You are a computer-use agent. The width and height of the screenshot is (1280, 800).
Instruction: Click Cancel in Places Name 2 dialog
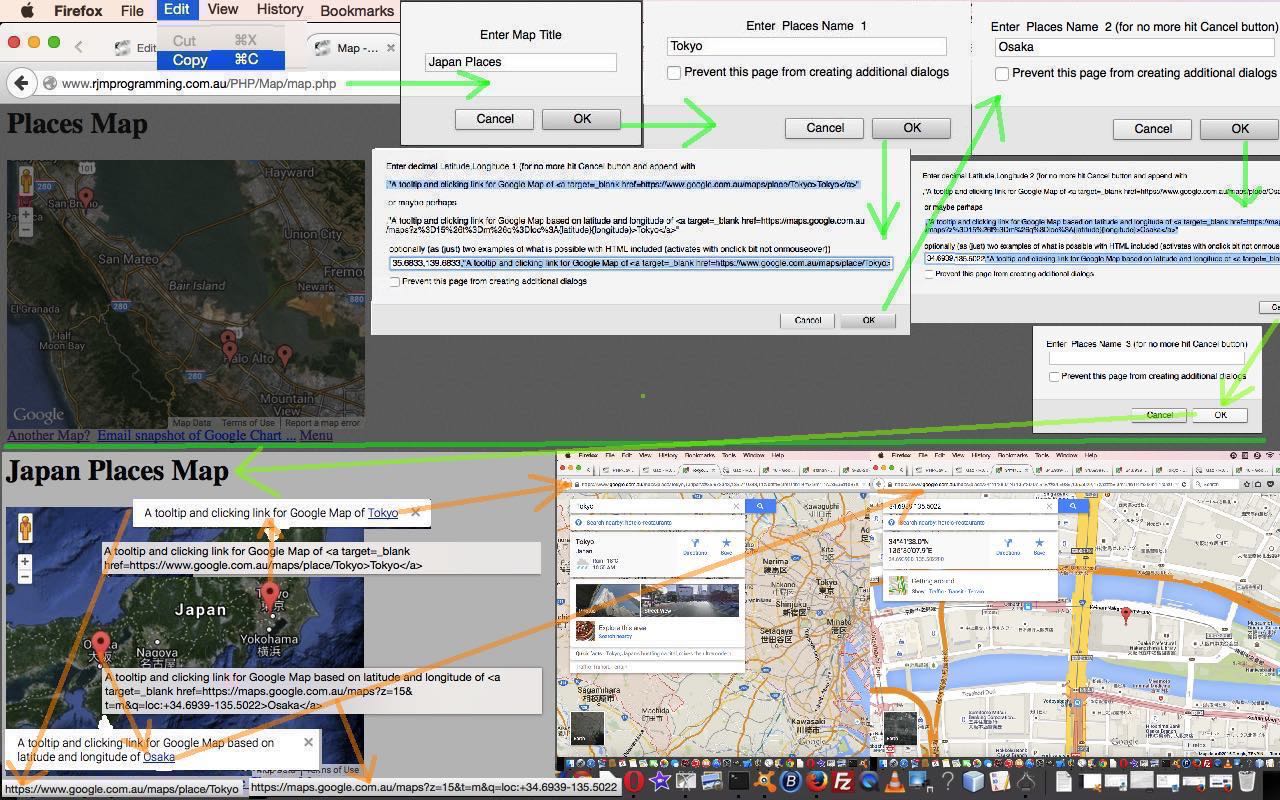tap(1152, 129)
